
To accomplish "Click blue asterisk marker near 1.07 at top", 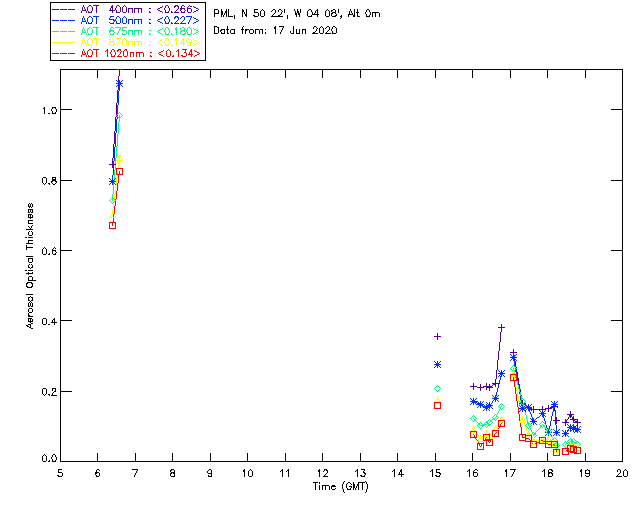I will pos(119,84).
